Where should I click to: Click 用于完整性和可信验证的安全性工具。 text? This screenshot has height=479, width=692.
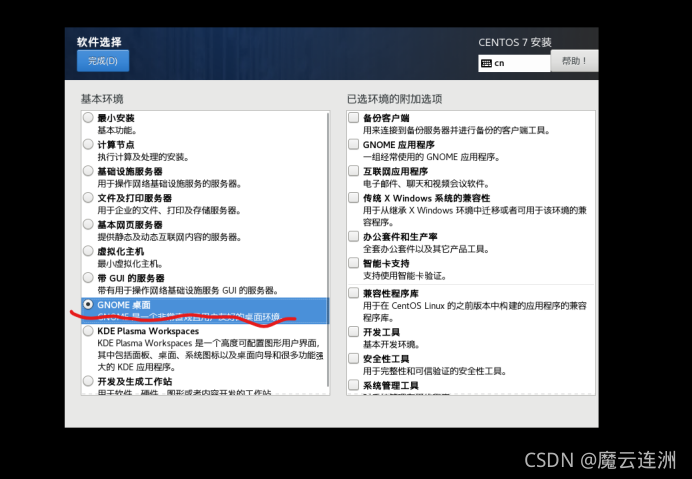click(x=434, y=371)
